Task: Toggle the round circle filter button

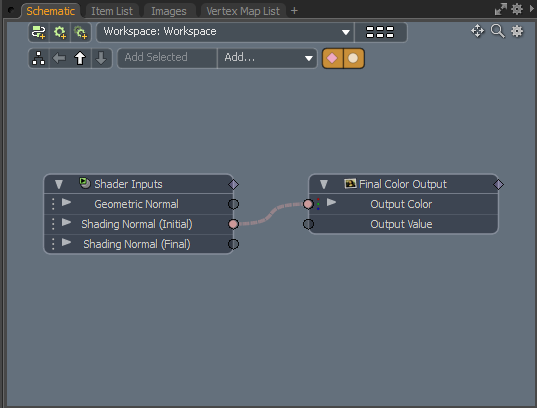Action: coord(353,58)
